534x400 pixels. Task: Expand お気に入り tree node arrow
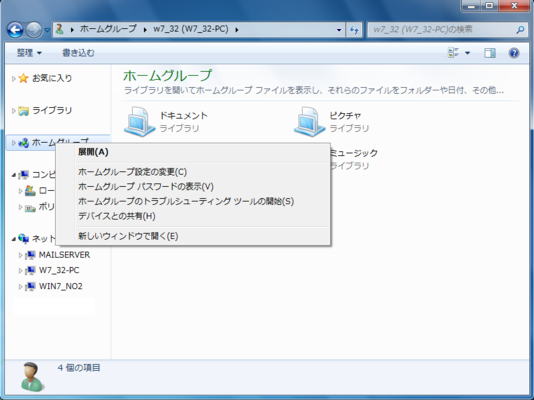pyautogui.click(x=13, y=79)
